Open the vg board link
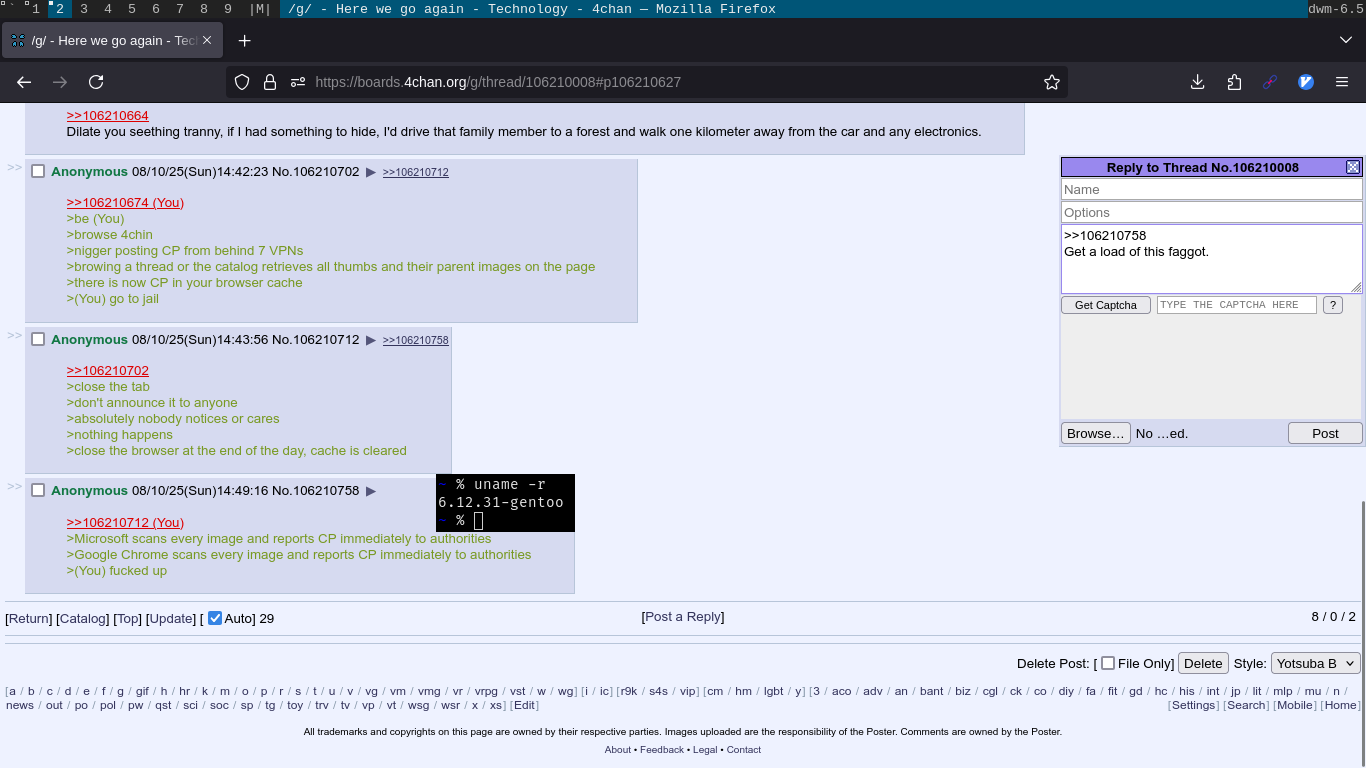 [371, 691]
